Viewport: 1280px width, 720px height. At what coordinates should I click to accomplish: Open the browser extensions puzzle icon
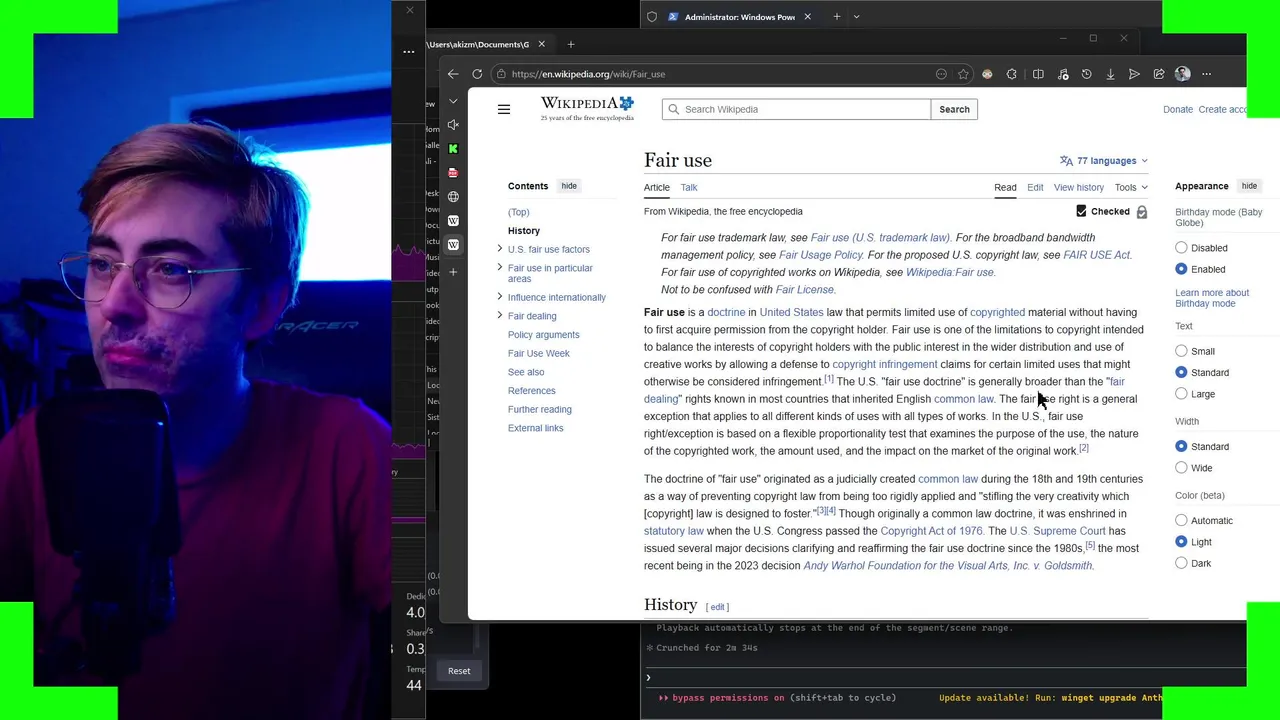point(1012,74)
